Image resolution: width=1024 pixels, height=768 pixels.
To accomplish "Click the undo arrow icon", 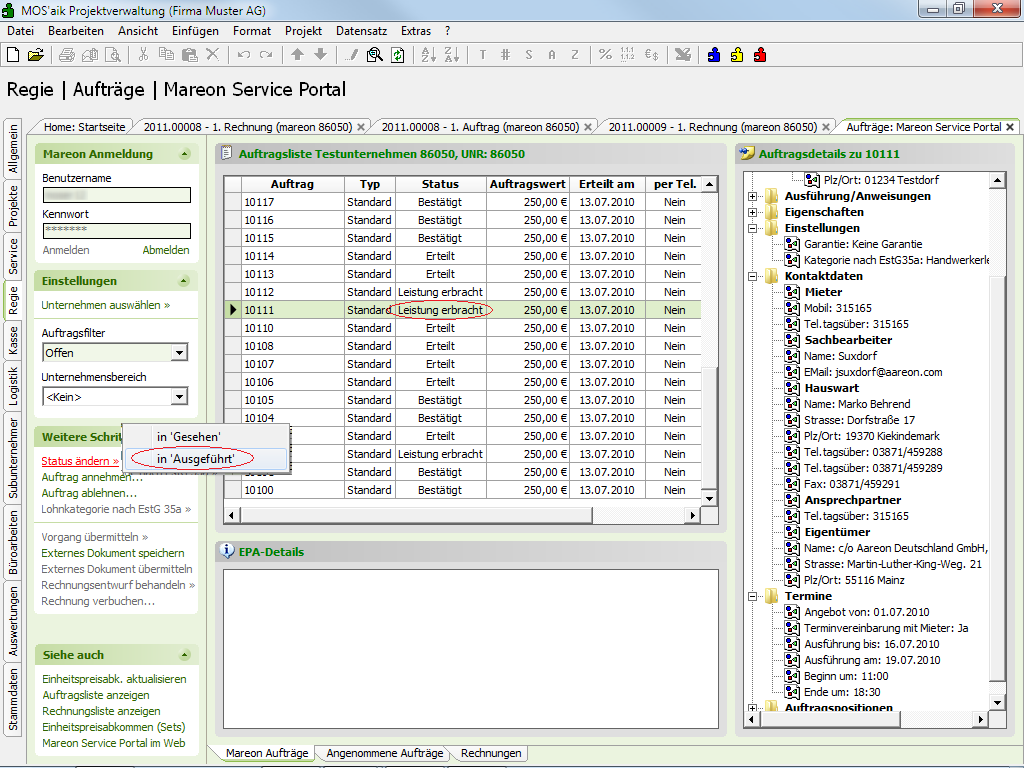I will pyautogui.click(x=244, y=55).
